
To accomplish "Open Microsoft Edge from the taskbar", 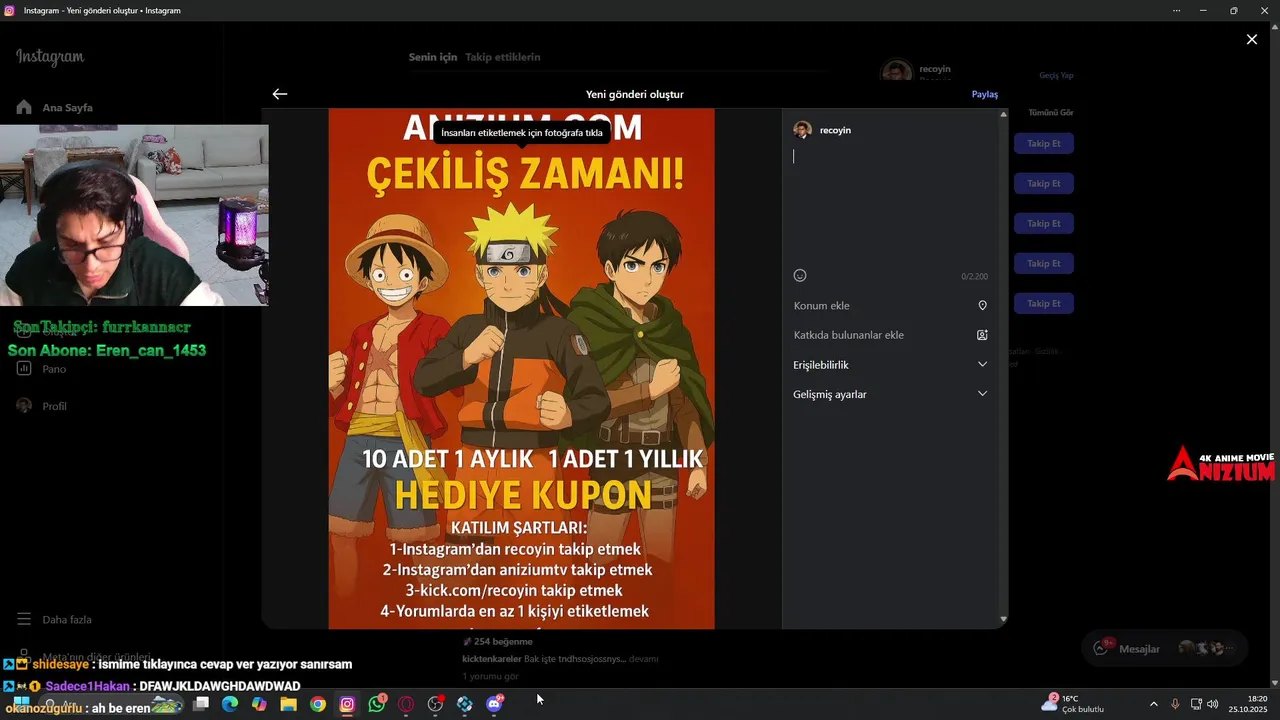I will click(x=230, y=704).
